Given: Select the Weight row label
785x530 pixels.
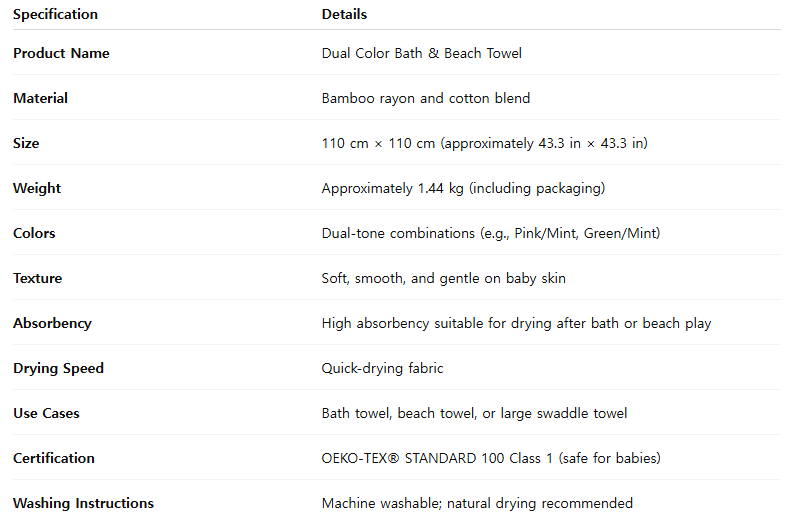Looking at the screenshot, I should tap(37, 188).
